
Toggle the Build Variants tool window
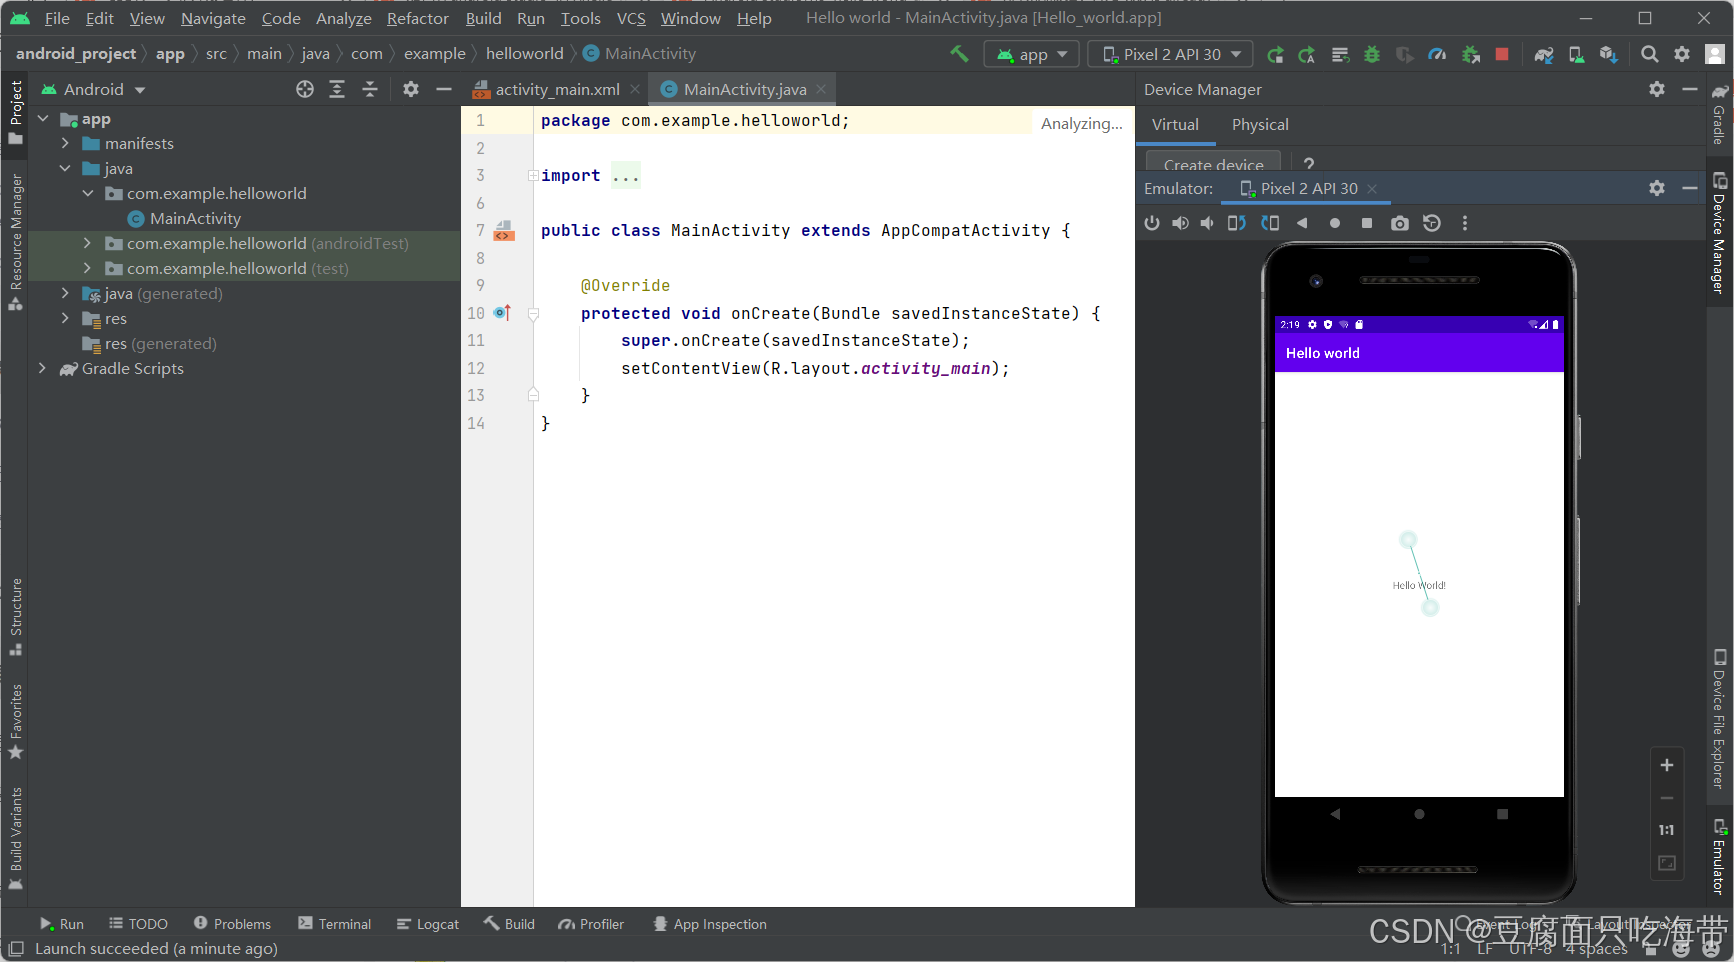(x=16, y=837)
